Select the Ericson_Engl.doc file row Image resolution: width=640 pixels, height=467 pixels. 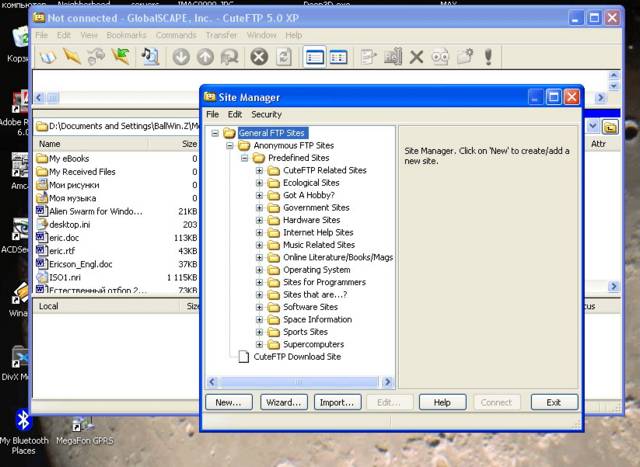coord(116,264)
